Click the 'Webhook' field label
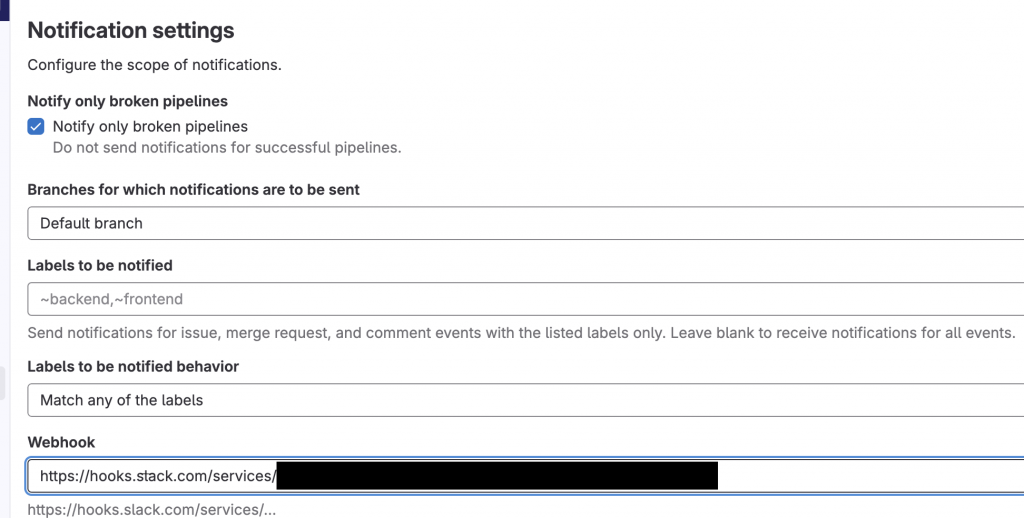Image resolution: width=1024 pixels, height=518 pixels. coord(61,441)
